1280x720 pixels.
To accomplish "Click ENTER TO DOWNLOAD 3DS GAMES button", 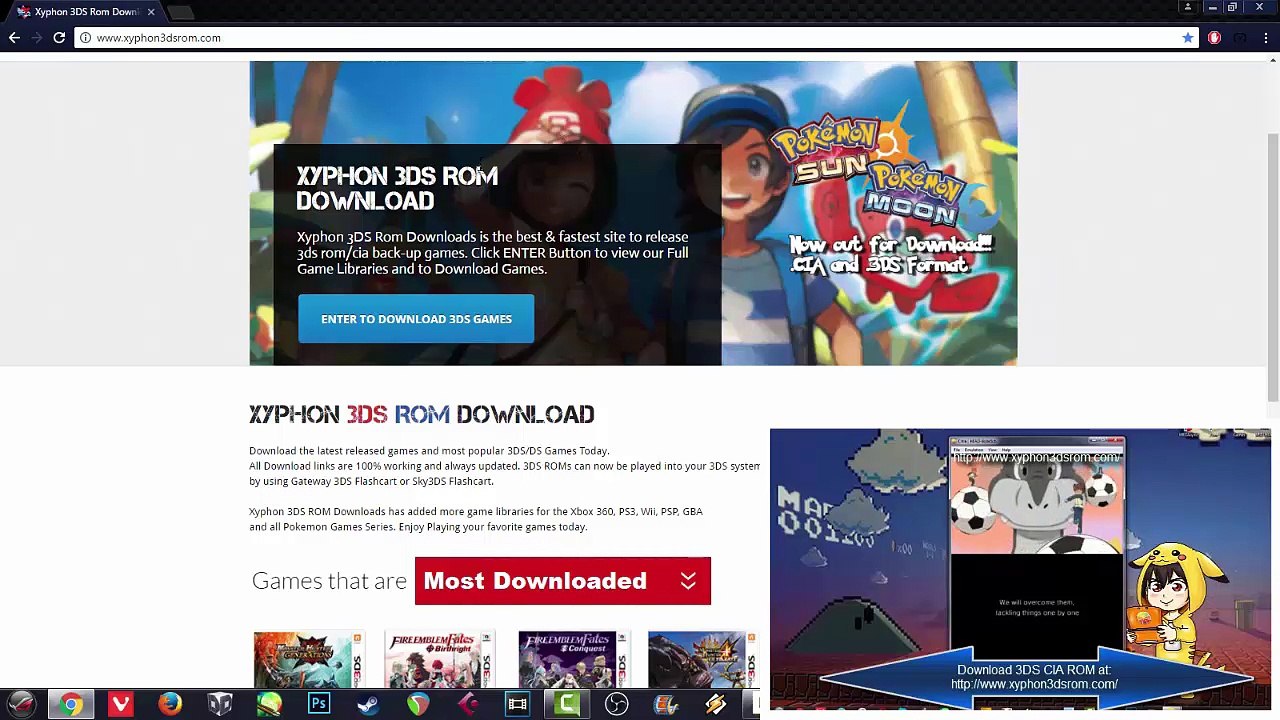I will coord(416,319).
